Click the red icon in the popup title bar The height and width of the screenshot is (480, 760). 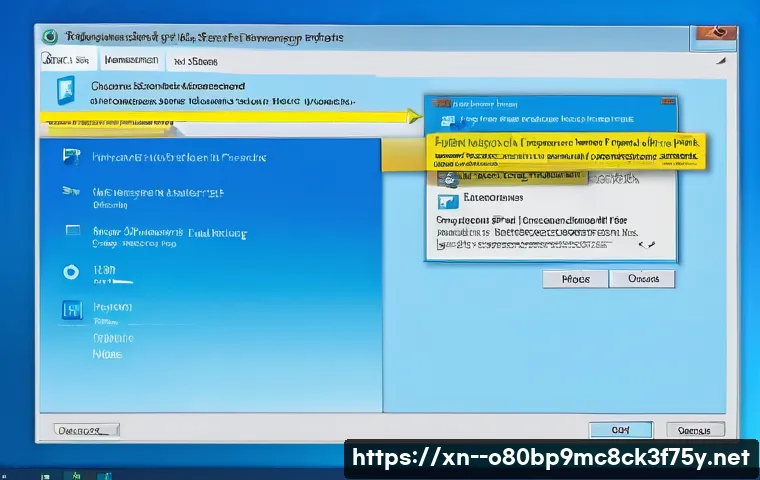[441, 103]
